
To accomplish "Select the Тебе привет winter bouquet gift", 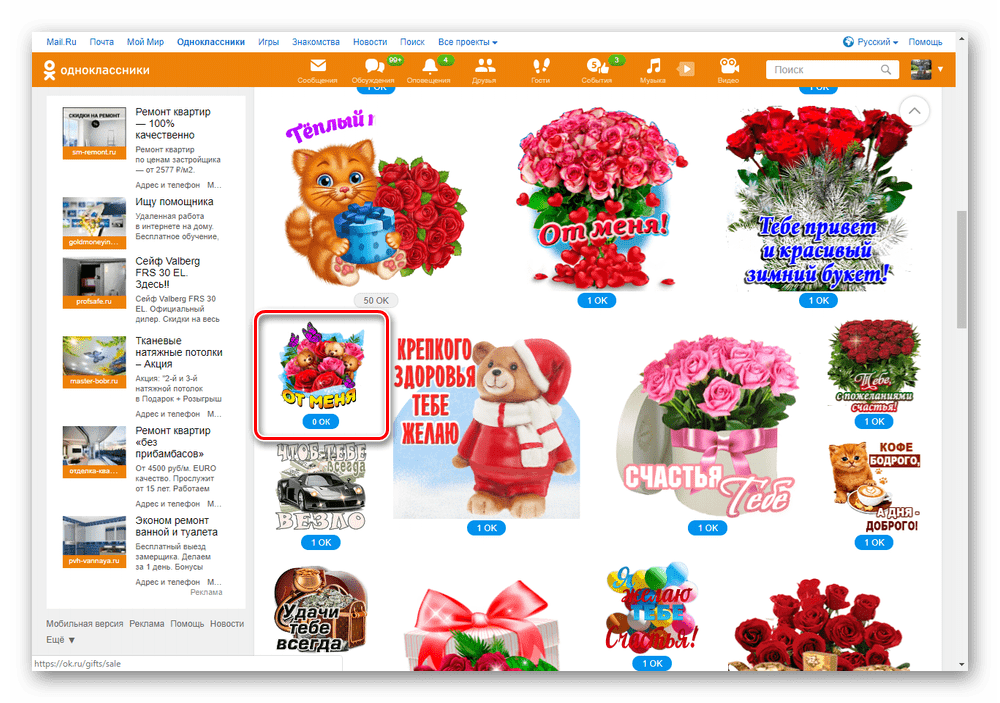I will [819, 198].
